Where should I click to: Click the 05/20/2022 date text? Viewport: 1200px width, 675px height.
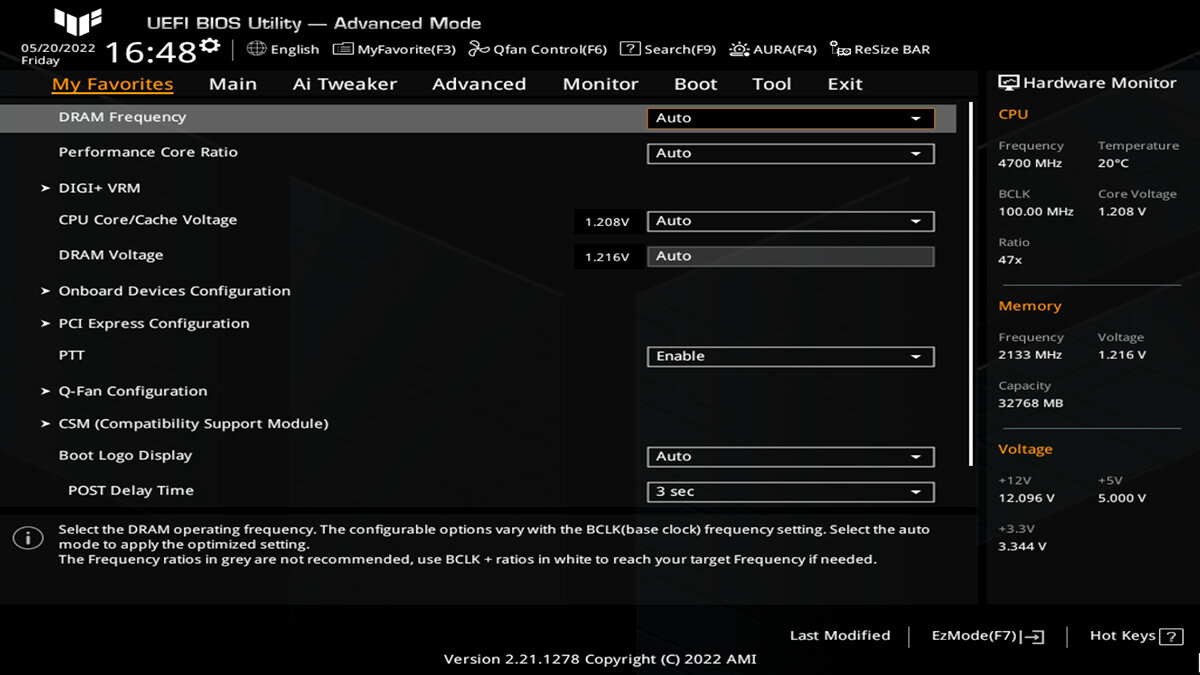58,47
